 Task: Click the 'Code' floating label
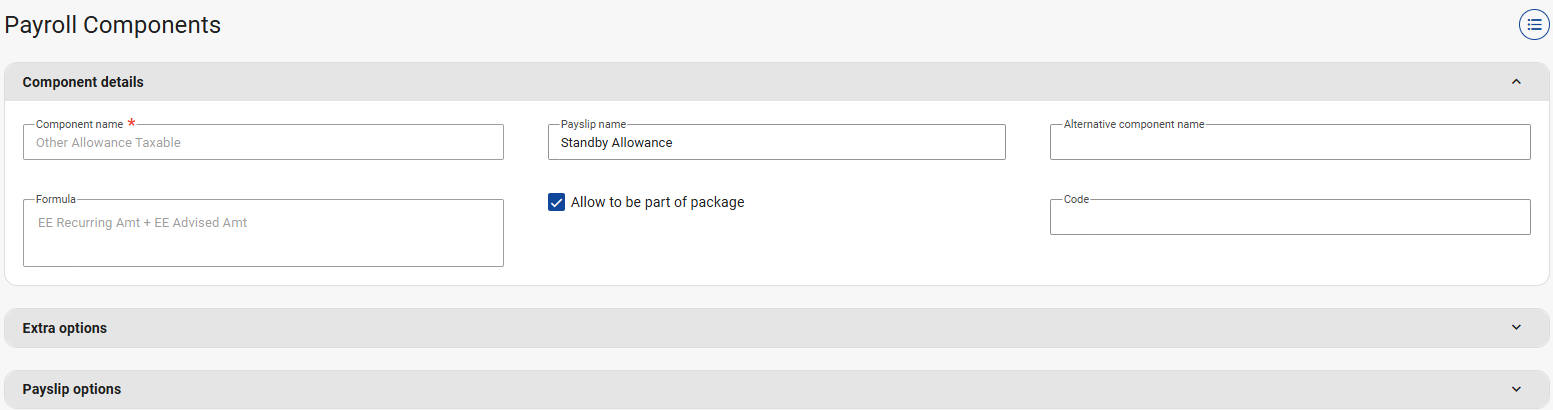click(x=1076, y=199)
